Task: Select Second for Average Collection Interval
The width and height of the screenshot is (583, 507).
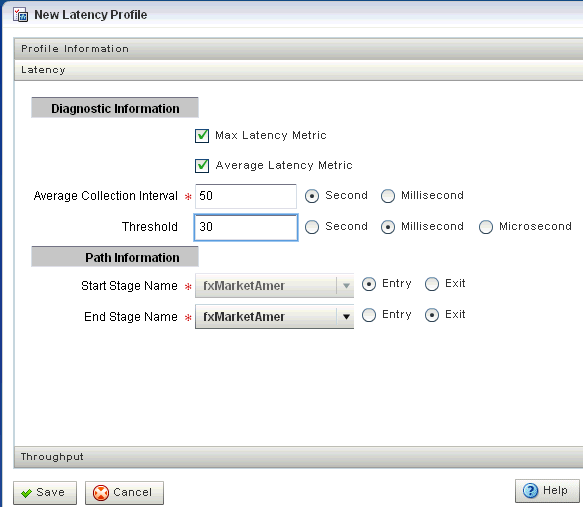Action: (312, 196)
